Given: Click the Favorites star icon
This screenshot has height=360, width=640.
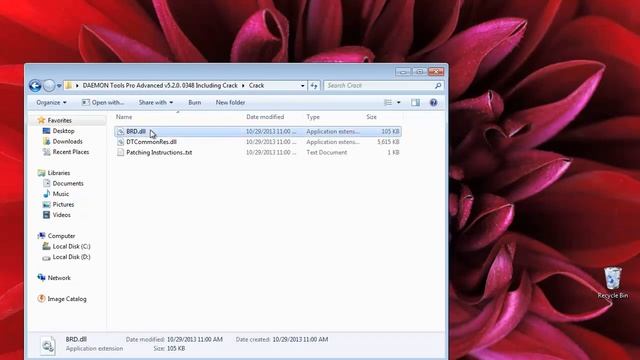Looking at the screenshot, I should 41,120.
